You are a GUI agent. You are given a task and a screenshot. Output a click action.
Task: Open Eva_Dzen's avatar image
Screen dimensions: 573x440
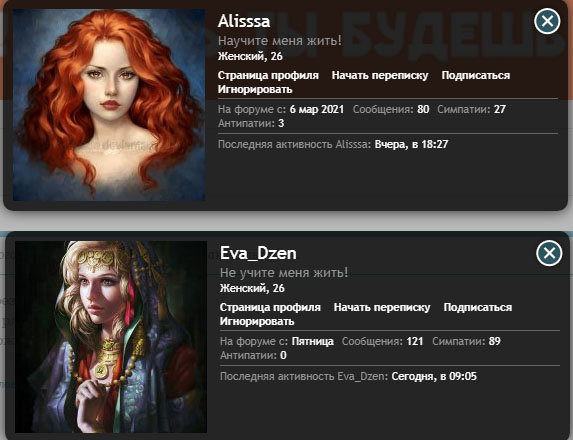pos(111,337)
